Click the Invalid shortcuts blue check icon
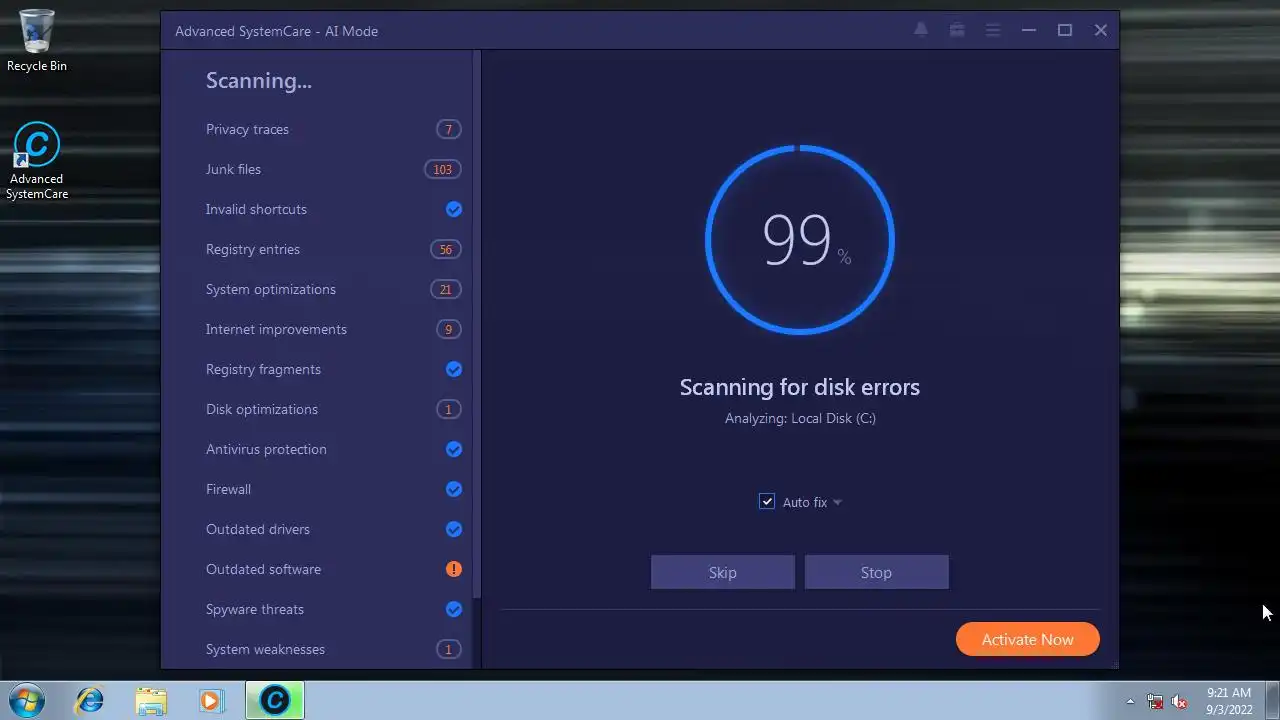The width and height of the screenshot is (1280, 720). 454,209
